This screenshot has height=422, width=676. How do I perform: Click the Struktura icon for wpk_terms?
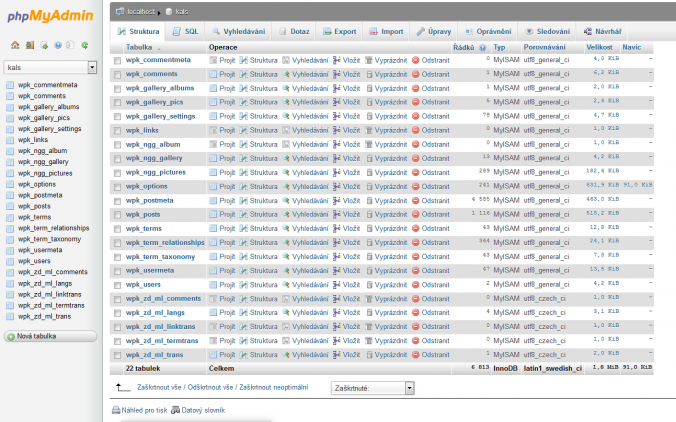tap(244, 228)
